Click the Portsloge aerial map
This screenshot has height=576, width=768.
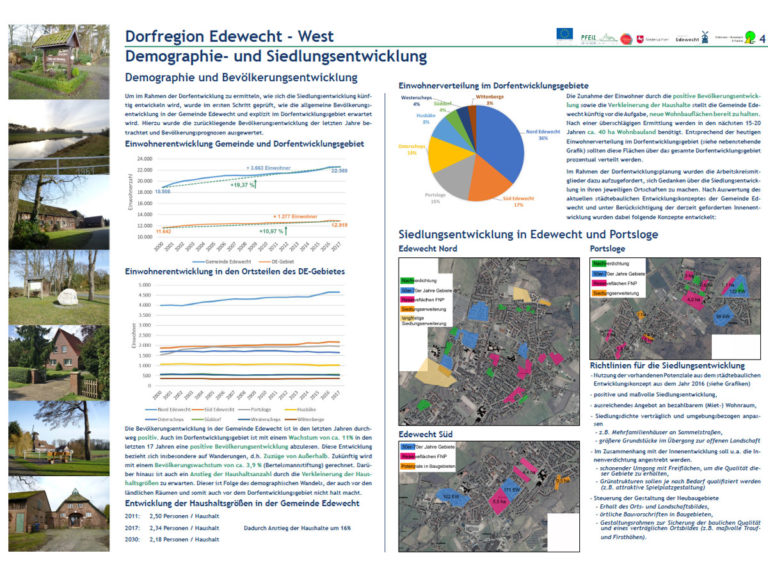[x=675, y=308]
